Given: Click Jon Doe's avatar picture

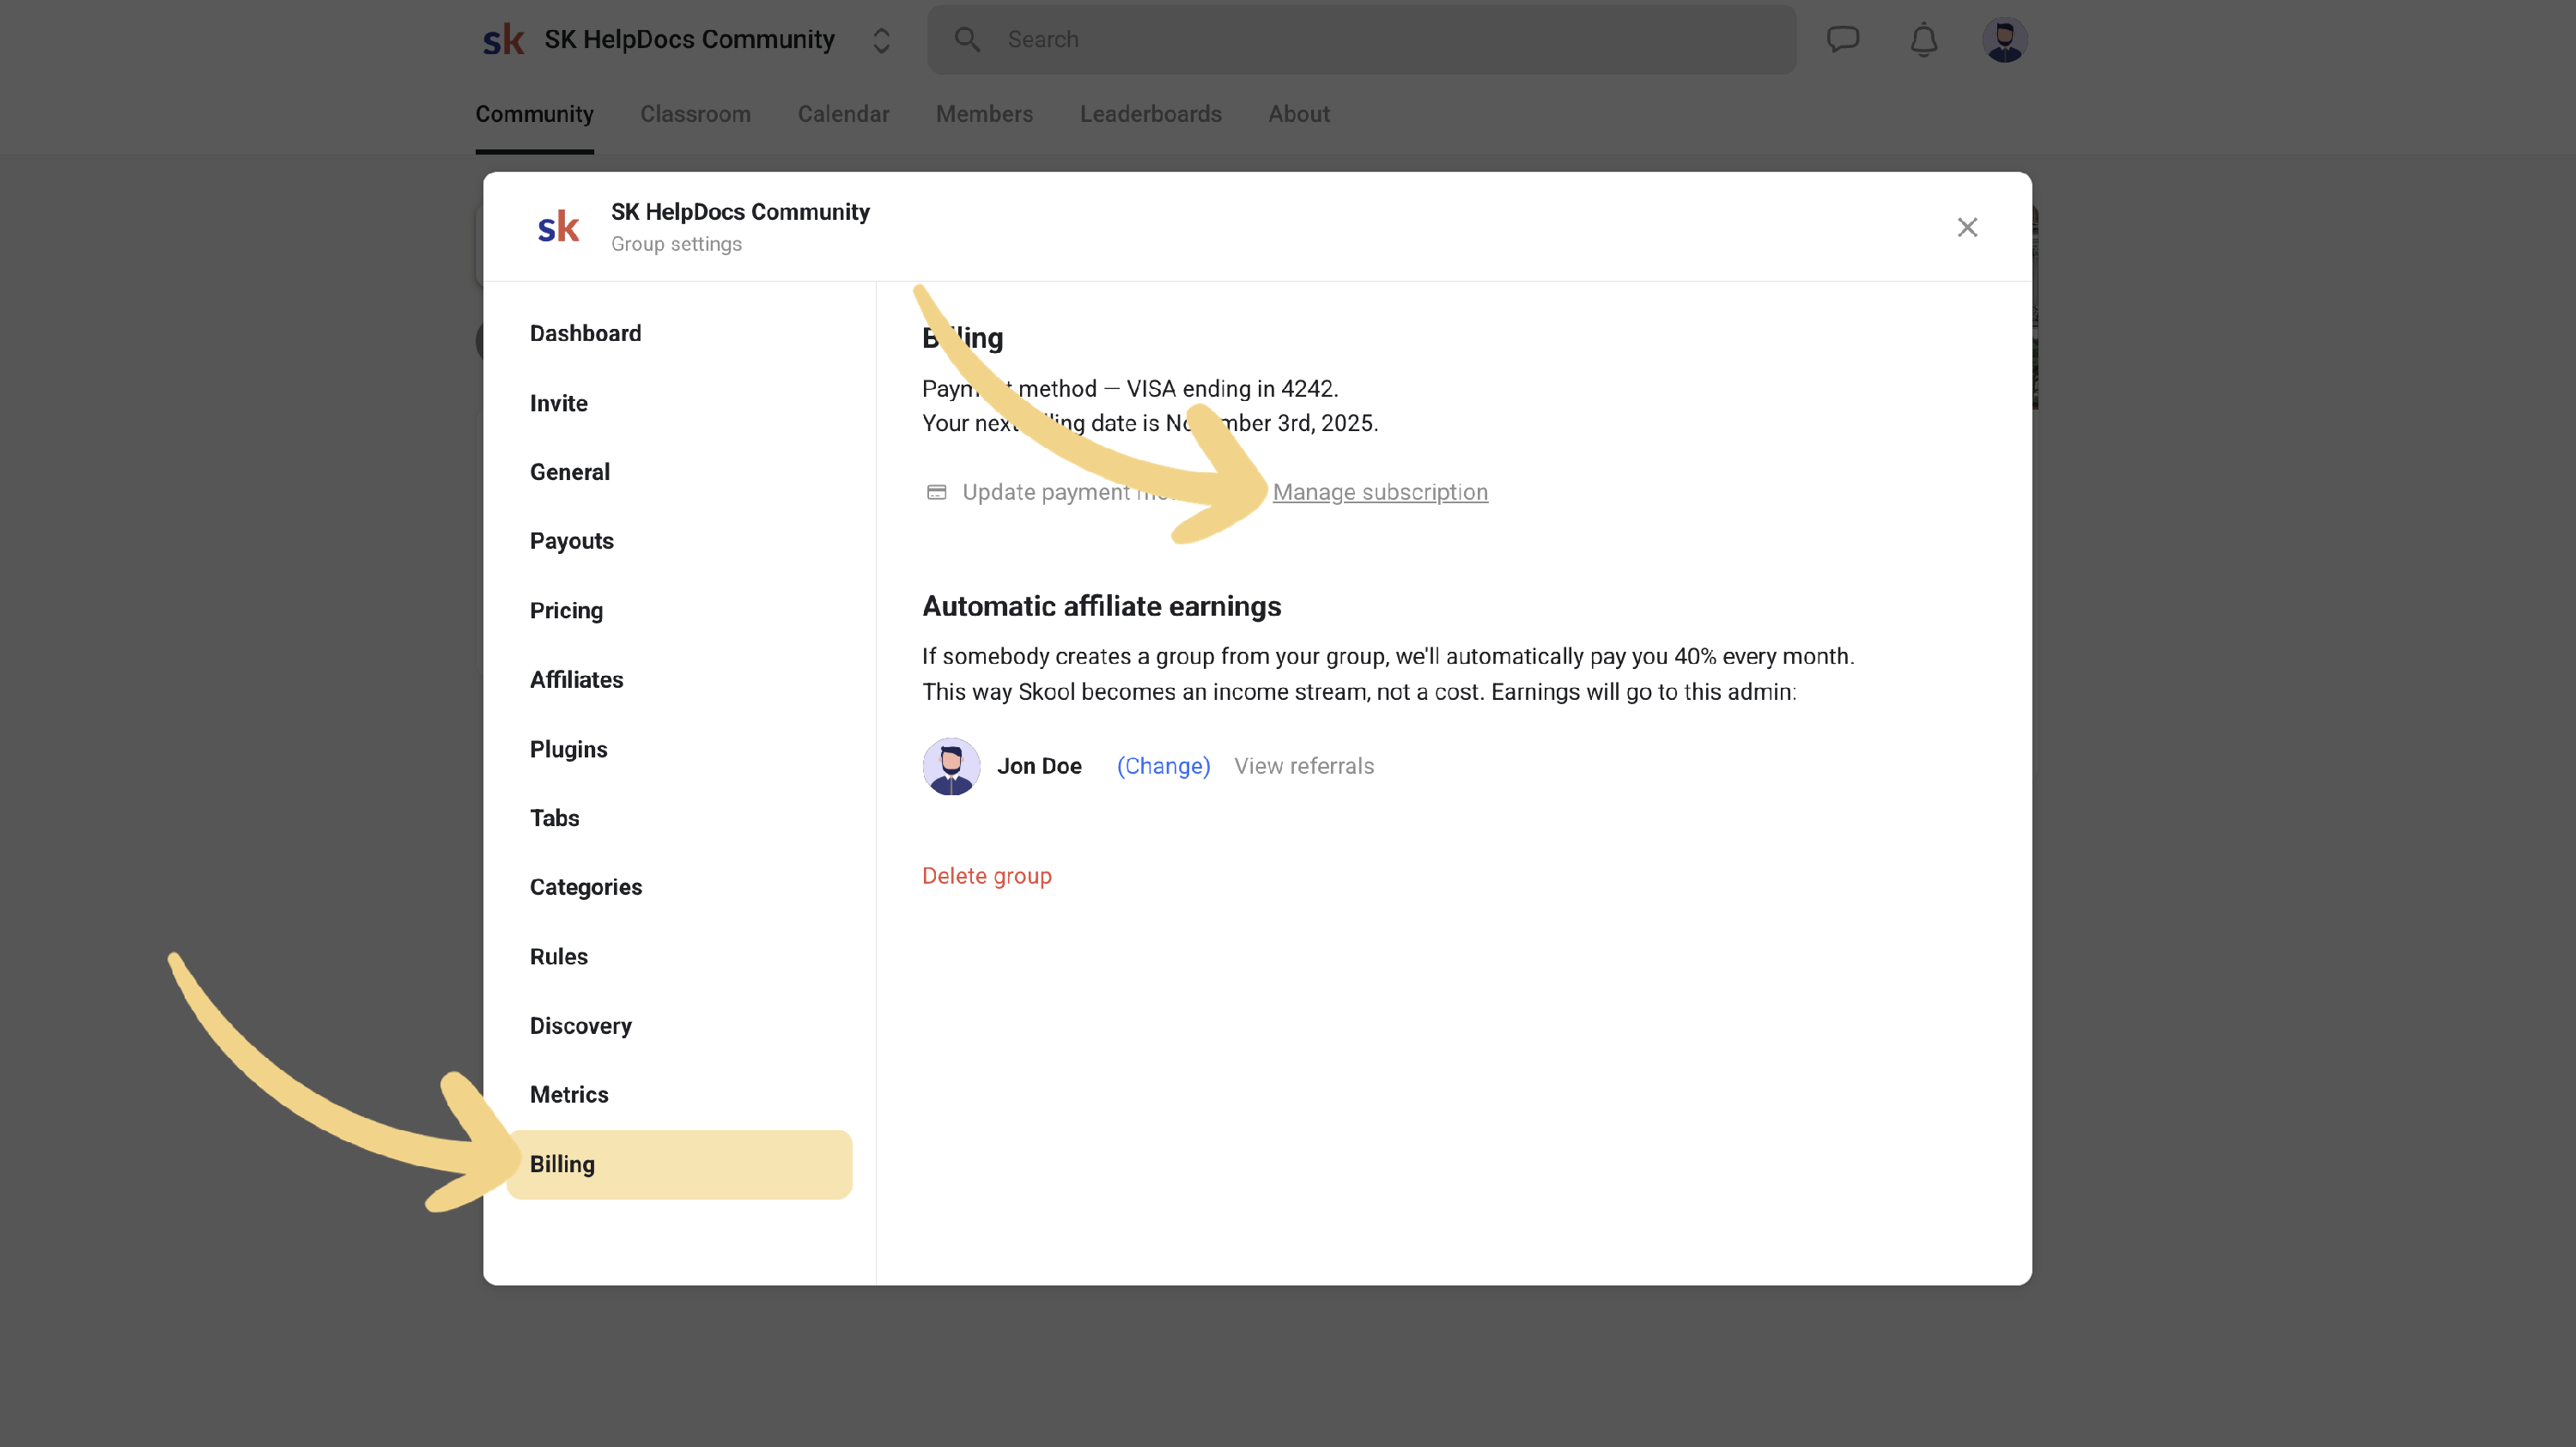Looking at the screenshot, I should coord(950,766).
